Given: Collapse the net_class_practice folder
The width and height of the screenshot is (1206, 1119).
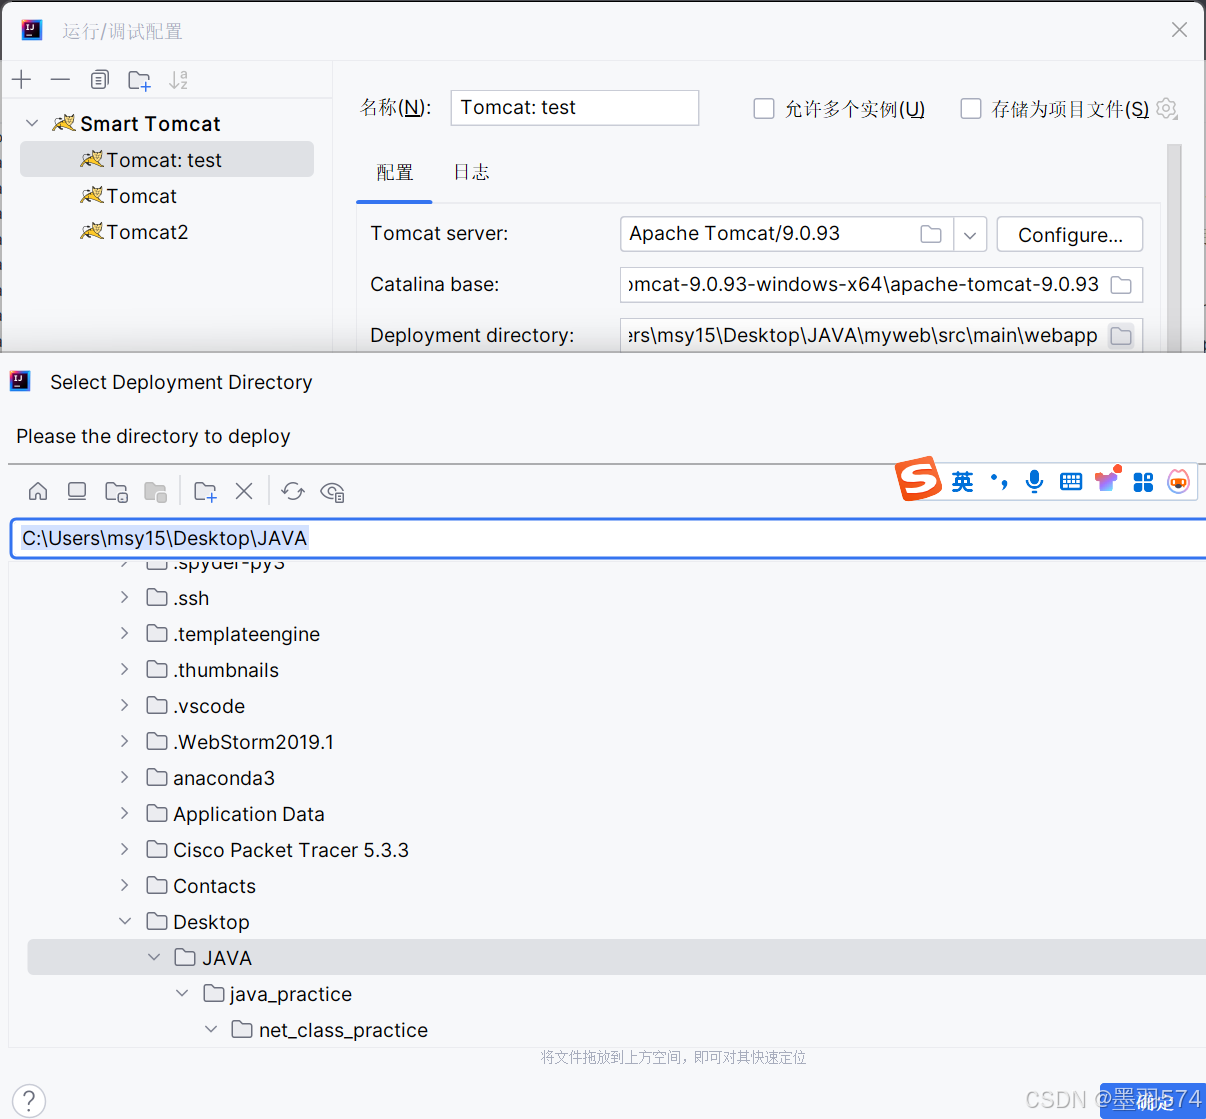Looking at the screenshot, I should click(x=211, y=1029).
